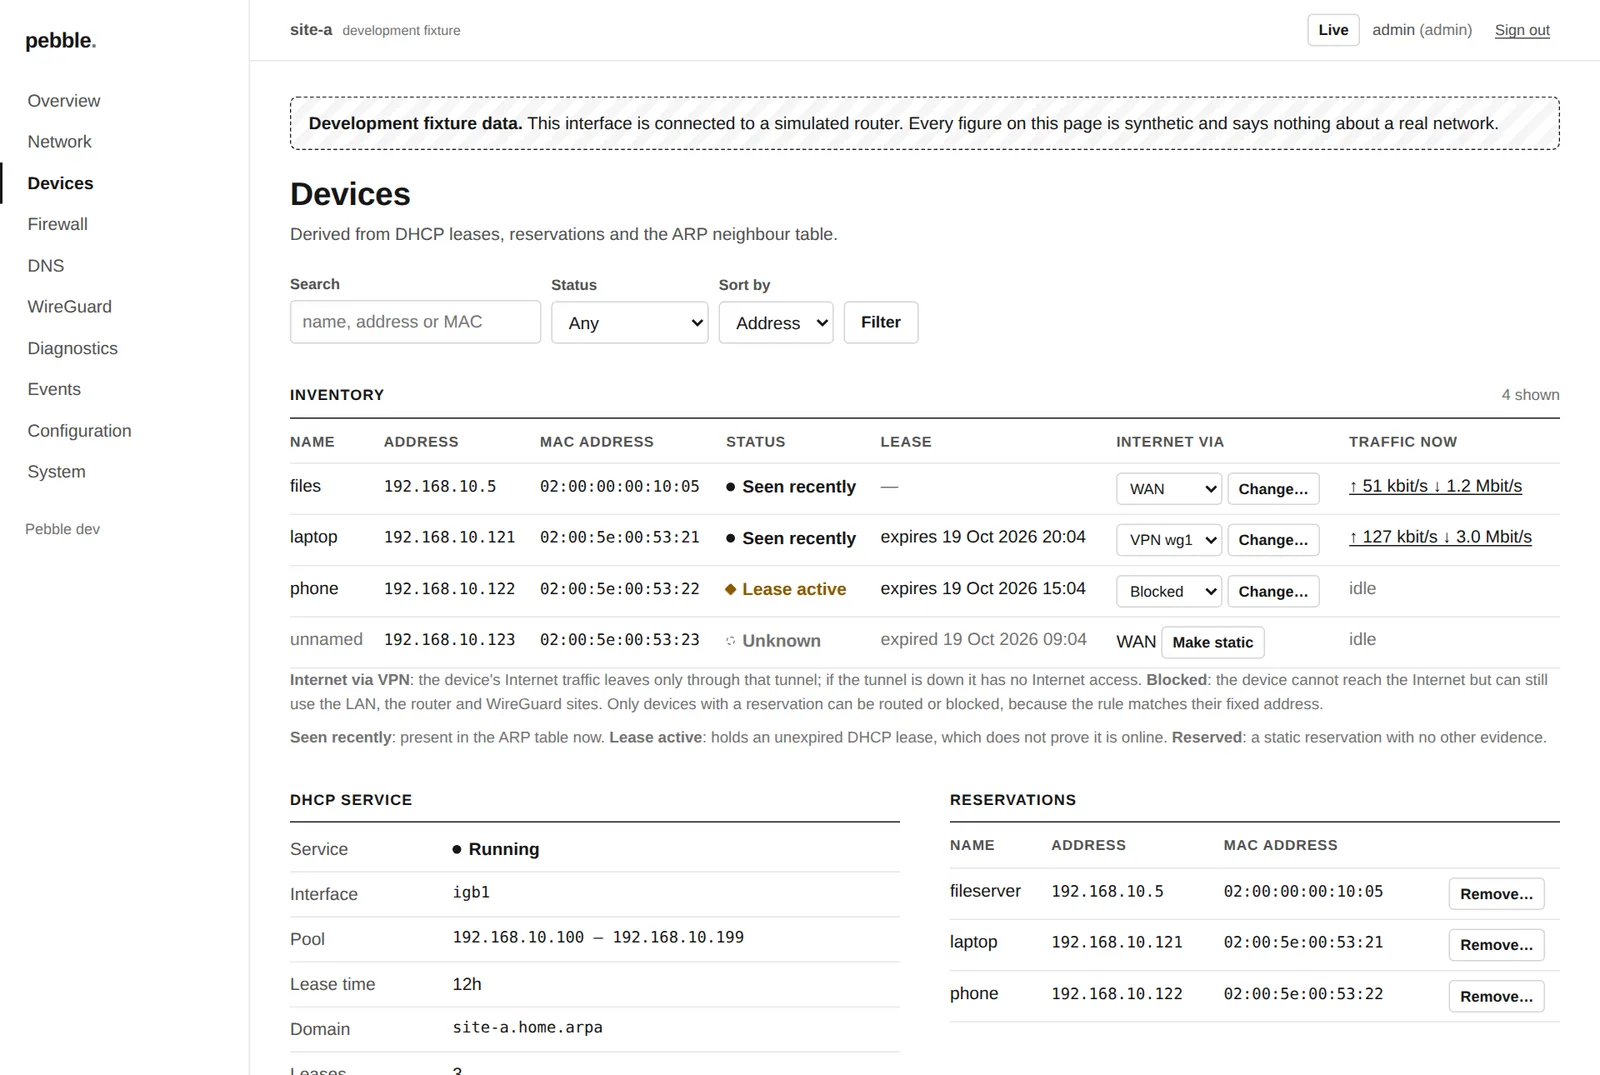Click the Unknown status for unnamed
The image size is (1600, 1075).
pyautogui.click(x=773, y=641)
